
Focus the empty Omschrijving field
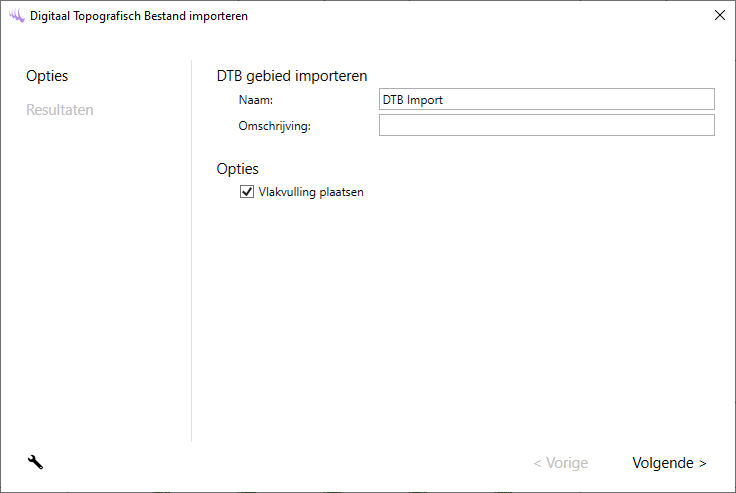click(546, 125)
